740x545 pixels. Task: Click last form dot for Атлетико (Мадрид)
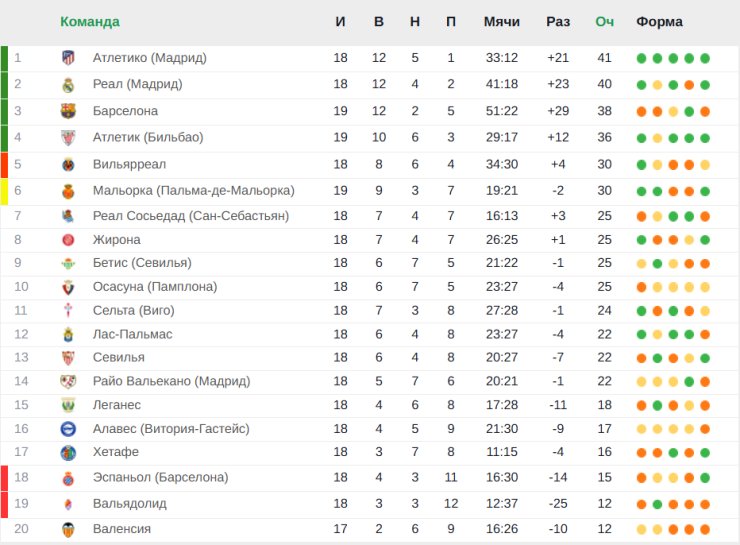[705, 58]
